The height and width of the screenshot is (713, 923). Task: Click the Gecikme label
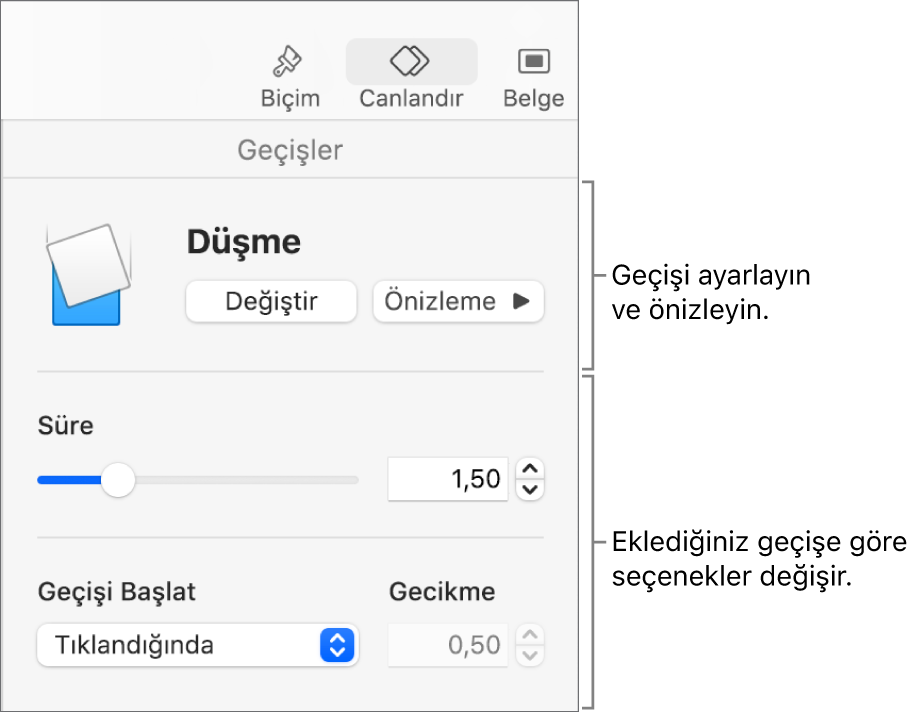coord(442,592)
